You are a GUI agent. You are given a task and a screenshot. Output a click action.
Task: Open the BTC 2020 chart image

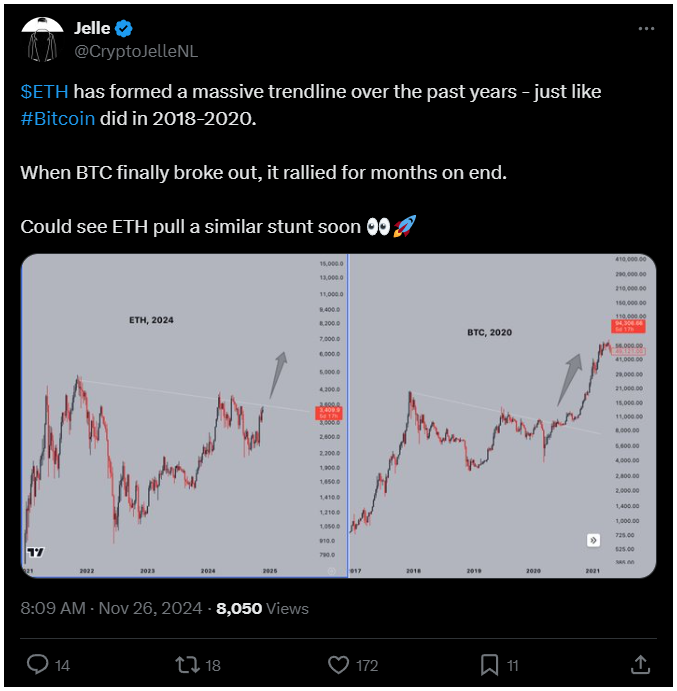point(502,416)
